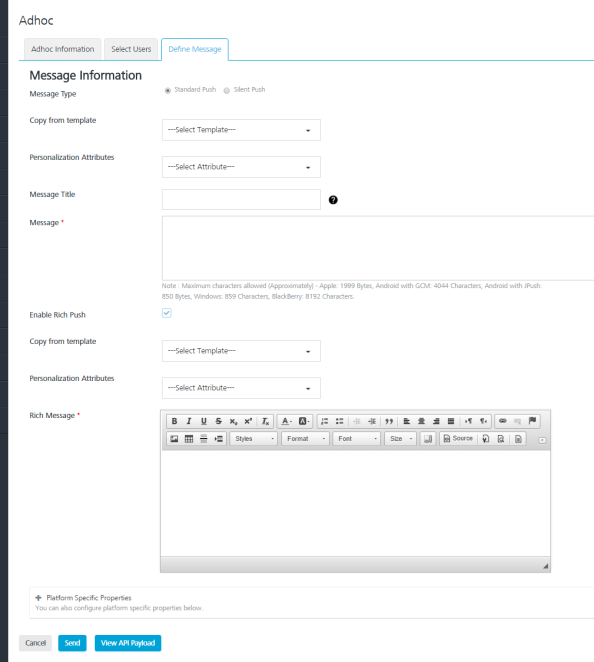Screen dimensions: 594x662
Task: Click the Send button
Action: (x=72, y=643)
